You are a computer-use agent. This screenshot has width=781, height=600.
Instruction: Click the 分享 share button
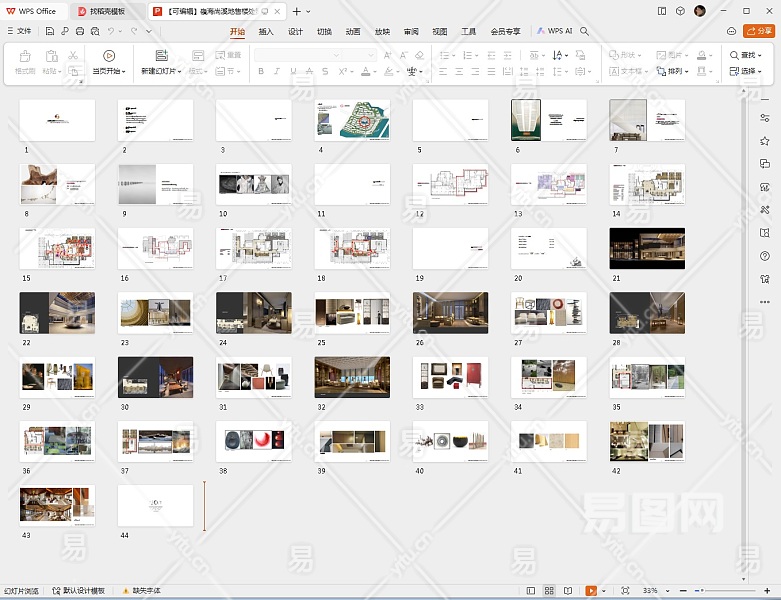point(759,31)
